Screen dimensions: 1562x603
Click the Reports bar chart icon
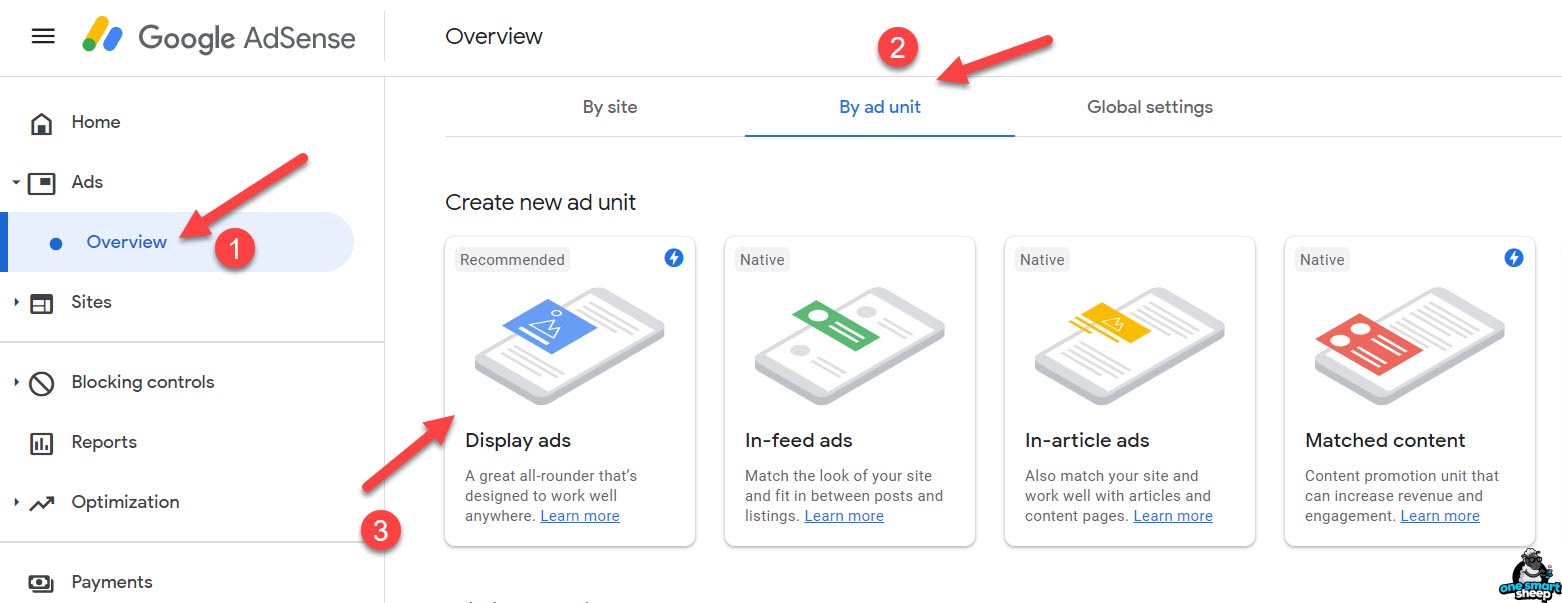(42, 443)
